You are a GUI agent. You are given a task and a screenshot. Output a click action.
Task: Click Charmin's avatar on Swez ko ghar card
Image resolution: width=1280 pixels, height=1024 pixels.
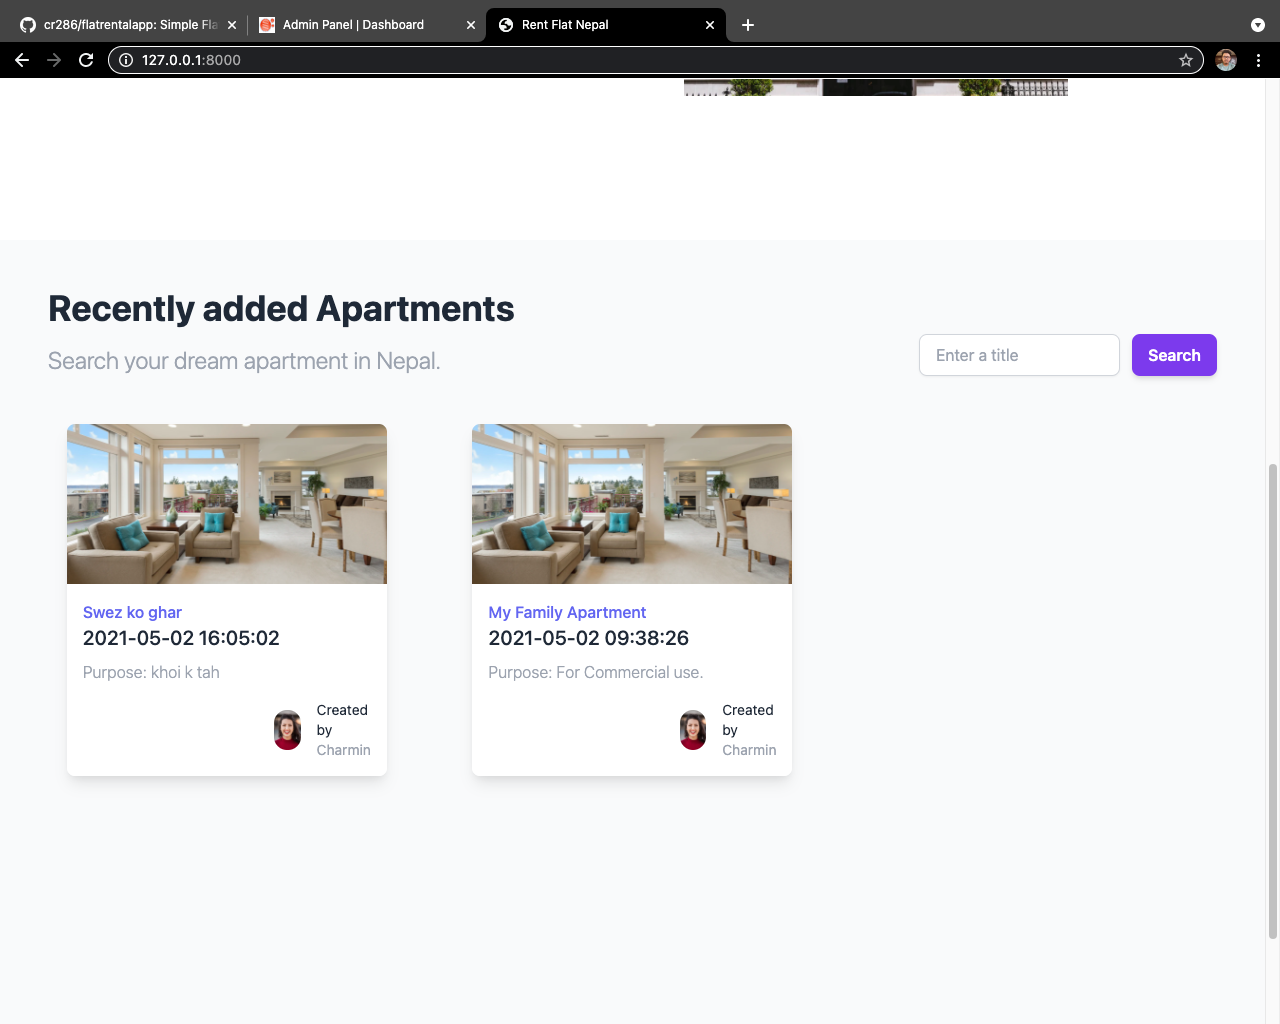click(x=288, y=730)
